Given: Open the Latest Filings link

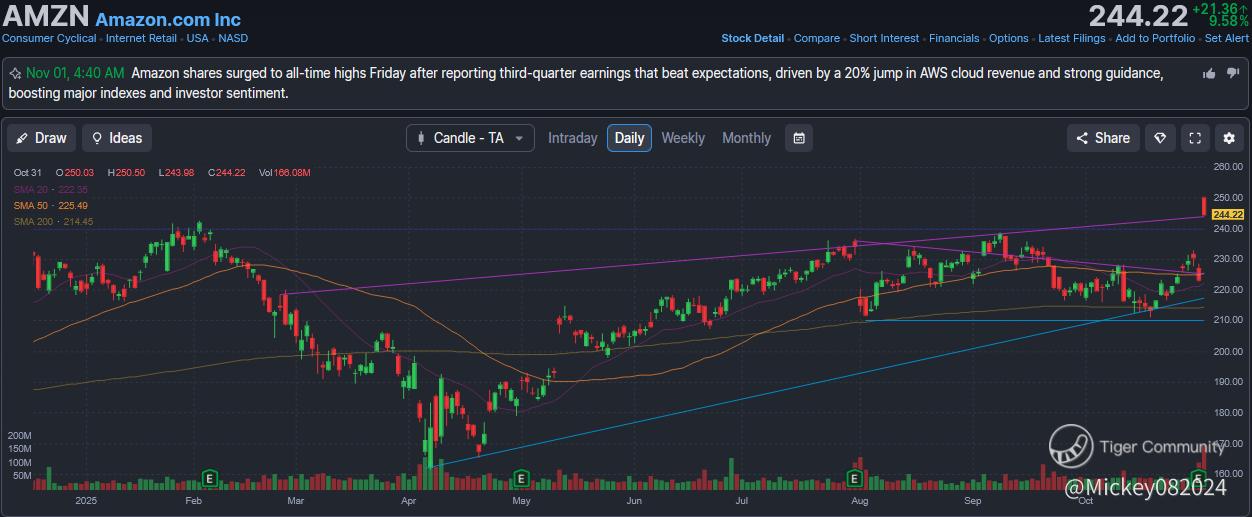Looking at the screenshot, I should click(x=1072, y=38).
